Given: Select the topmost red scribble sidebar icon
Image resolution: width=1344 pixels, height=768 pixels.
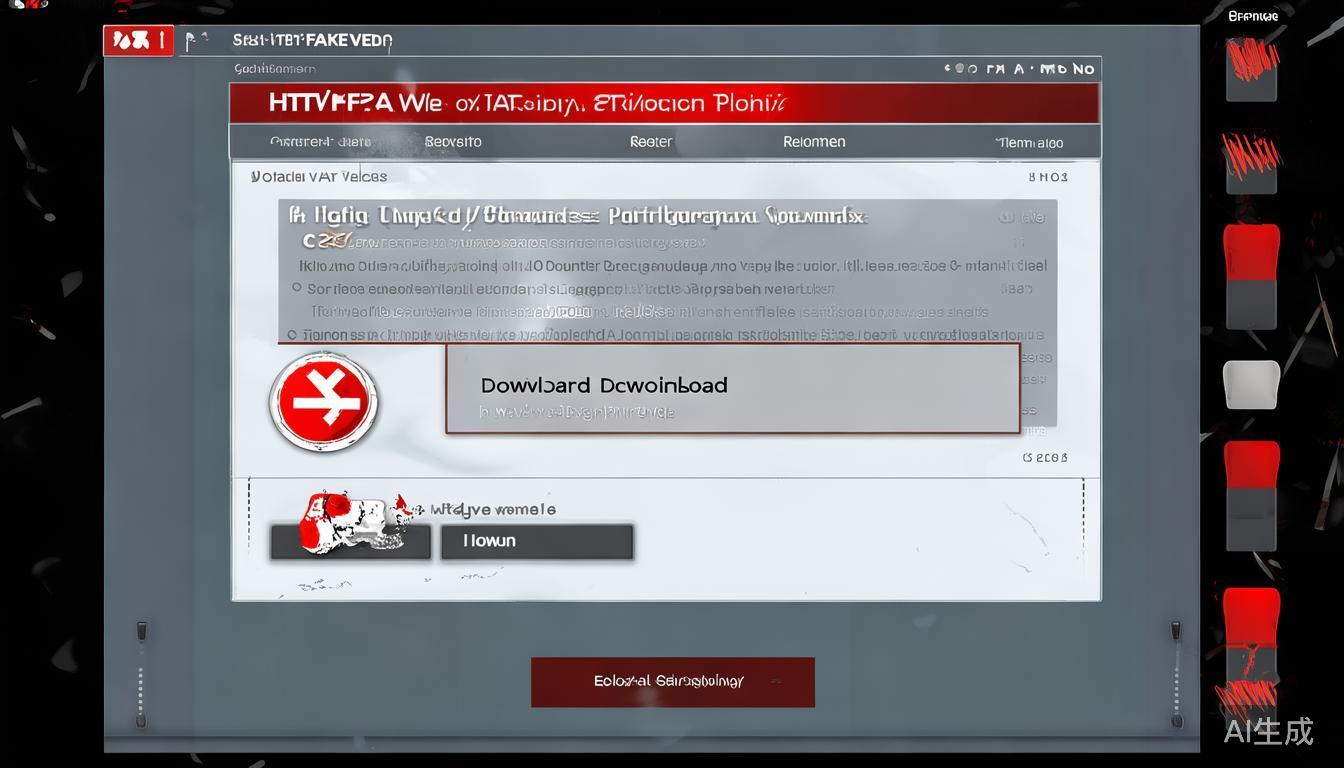Looking at the screenshot, I should point(1251,68).
